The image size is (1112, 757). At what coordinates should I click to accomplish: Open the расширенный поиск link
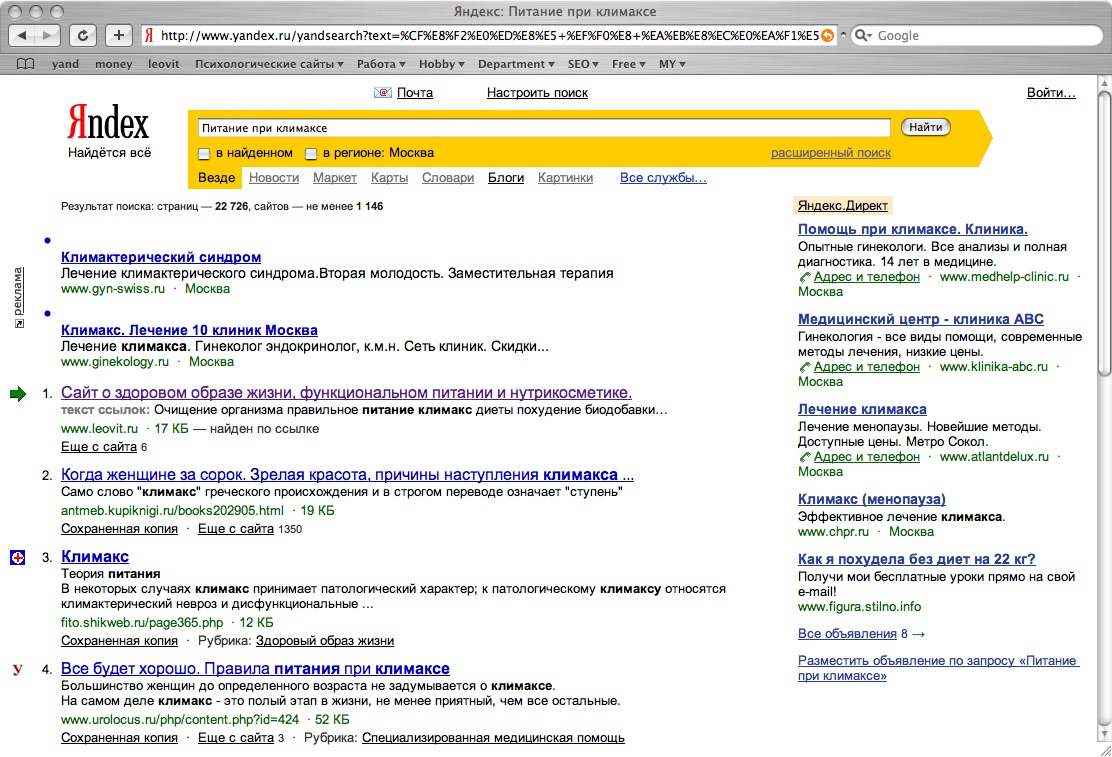pos(830,153)
